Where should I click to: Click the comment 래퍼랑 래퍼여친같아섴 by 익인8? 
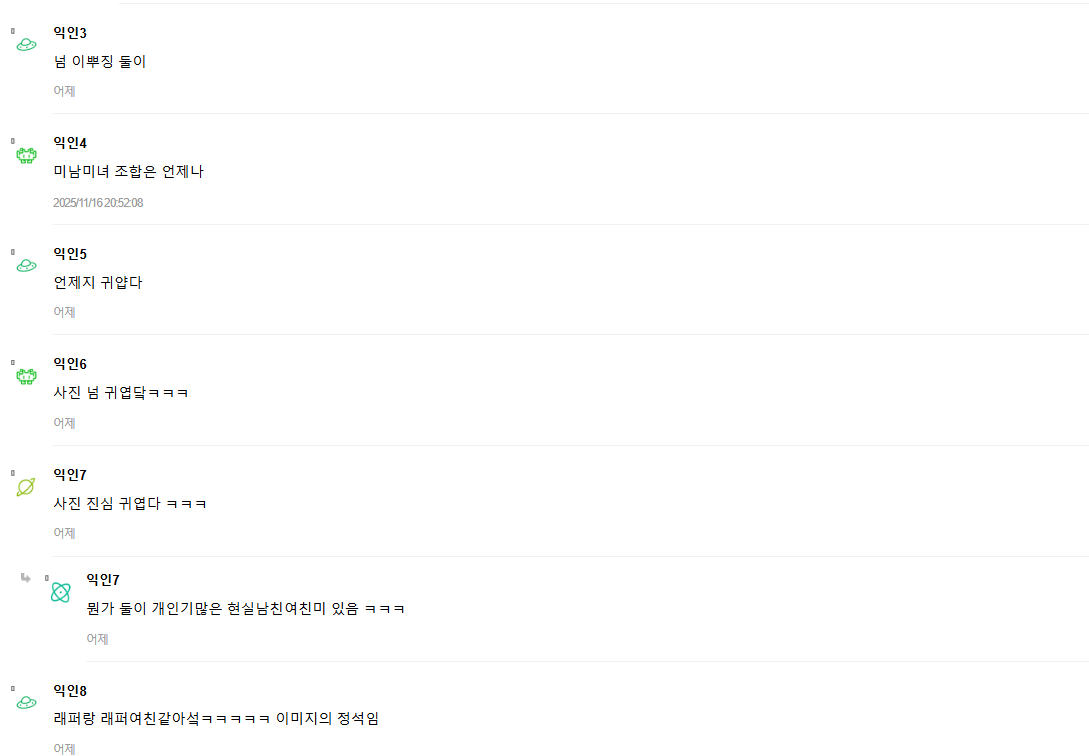(x=216, y=719)
